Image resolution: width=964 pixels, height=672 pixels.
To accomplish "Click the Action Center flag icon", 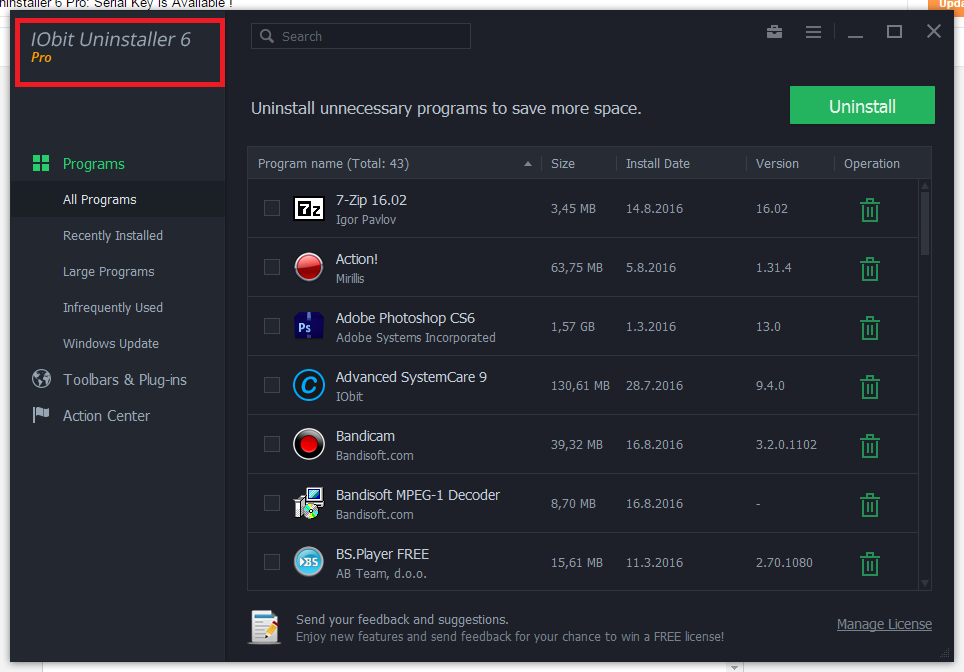I will [x=41, y=415].
